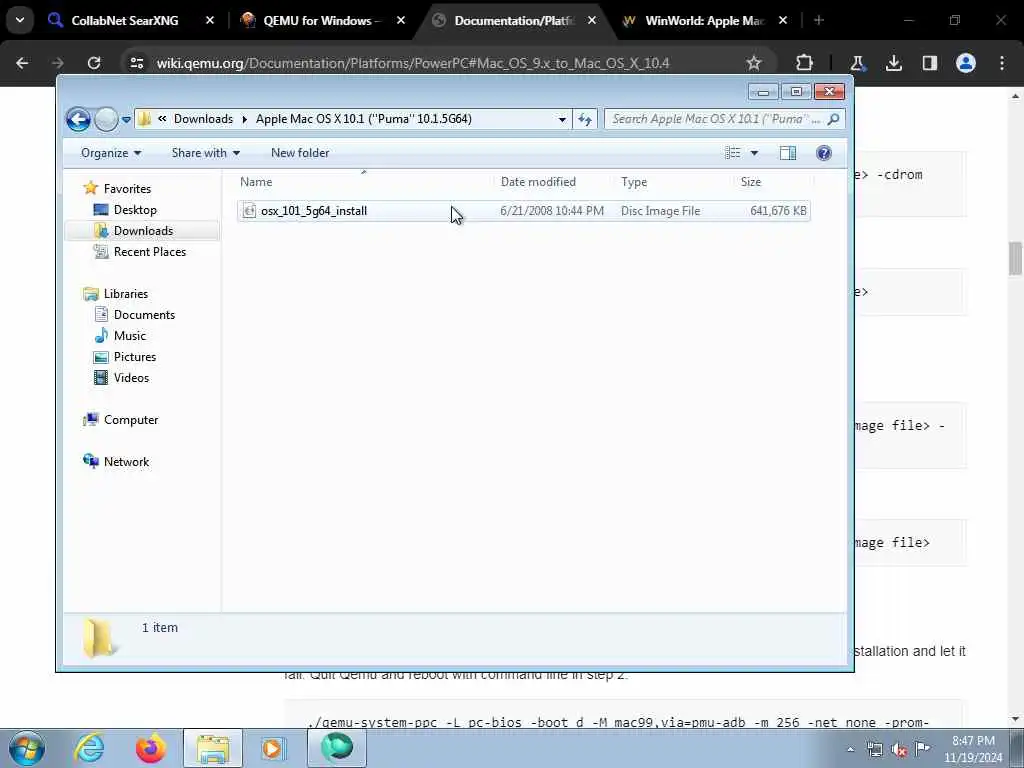Image resolution: width=1024 pixels, height=768 pixels.
Task: View site information icon in address bar
Action: pyautogui.click(x=136, y=63)
